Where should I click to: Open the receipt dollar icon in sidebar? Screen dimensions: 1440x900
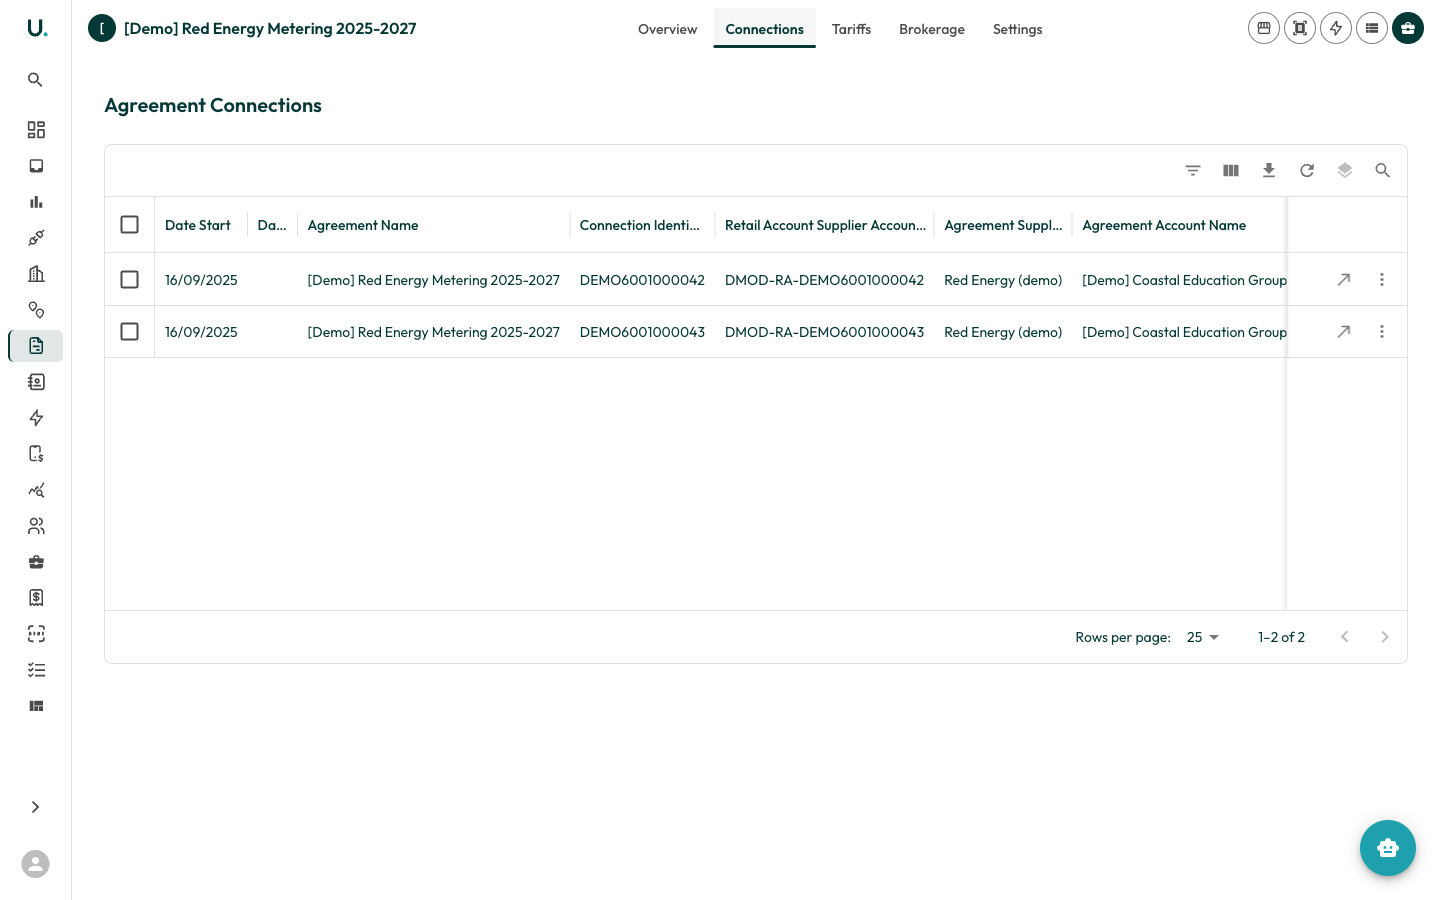tap(36, 598)
